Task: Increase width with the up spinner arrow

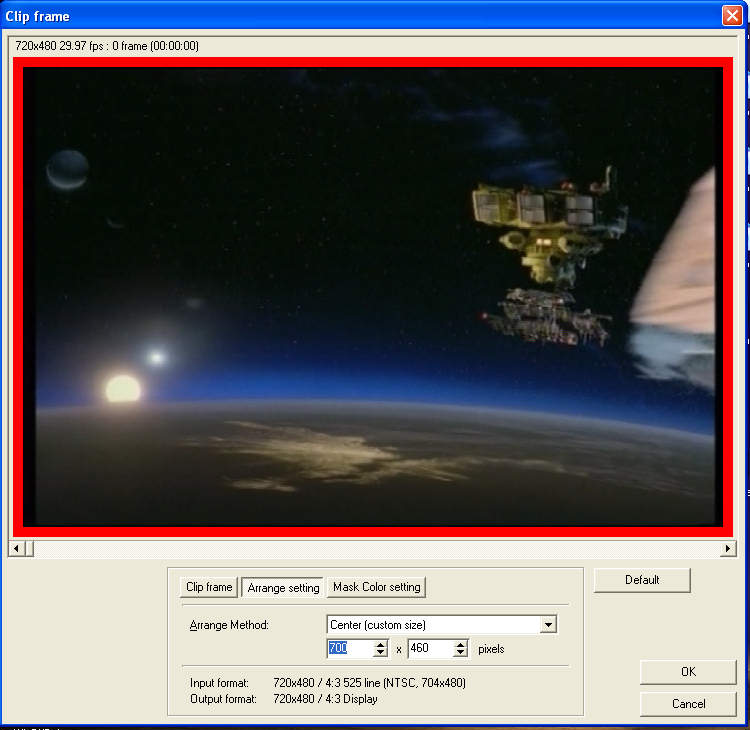Action: point(380,644)
